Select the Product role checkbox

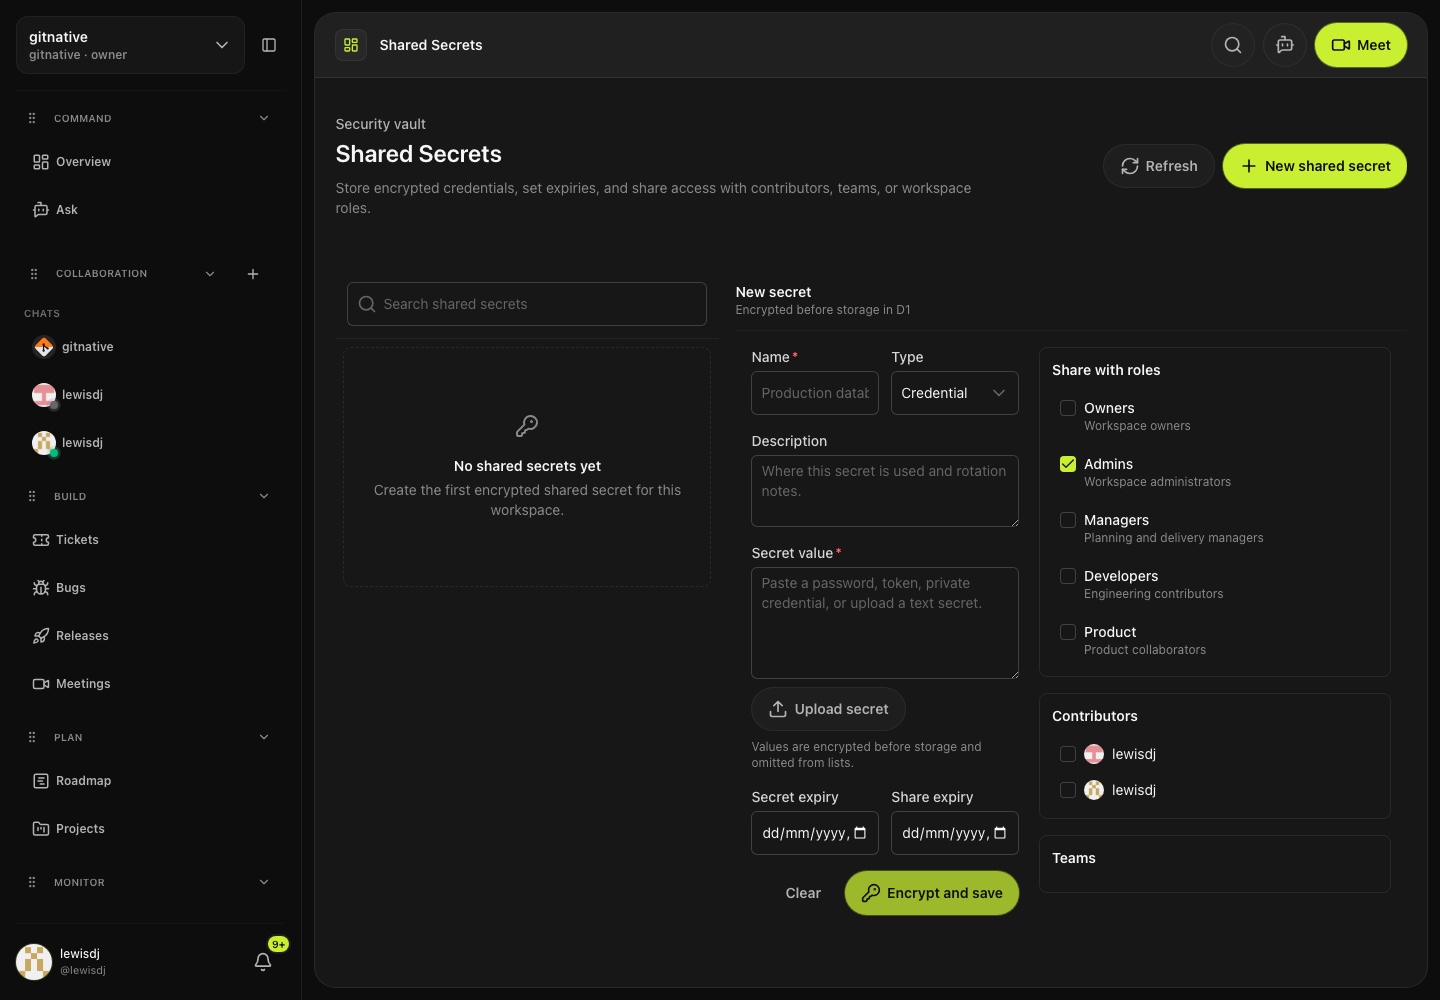pos(1068,632)
